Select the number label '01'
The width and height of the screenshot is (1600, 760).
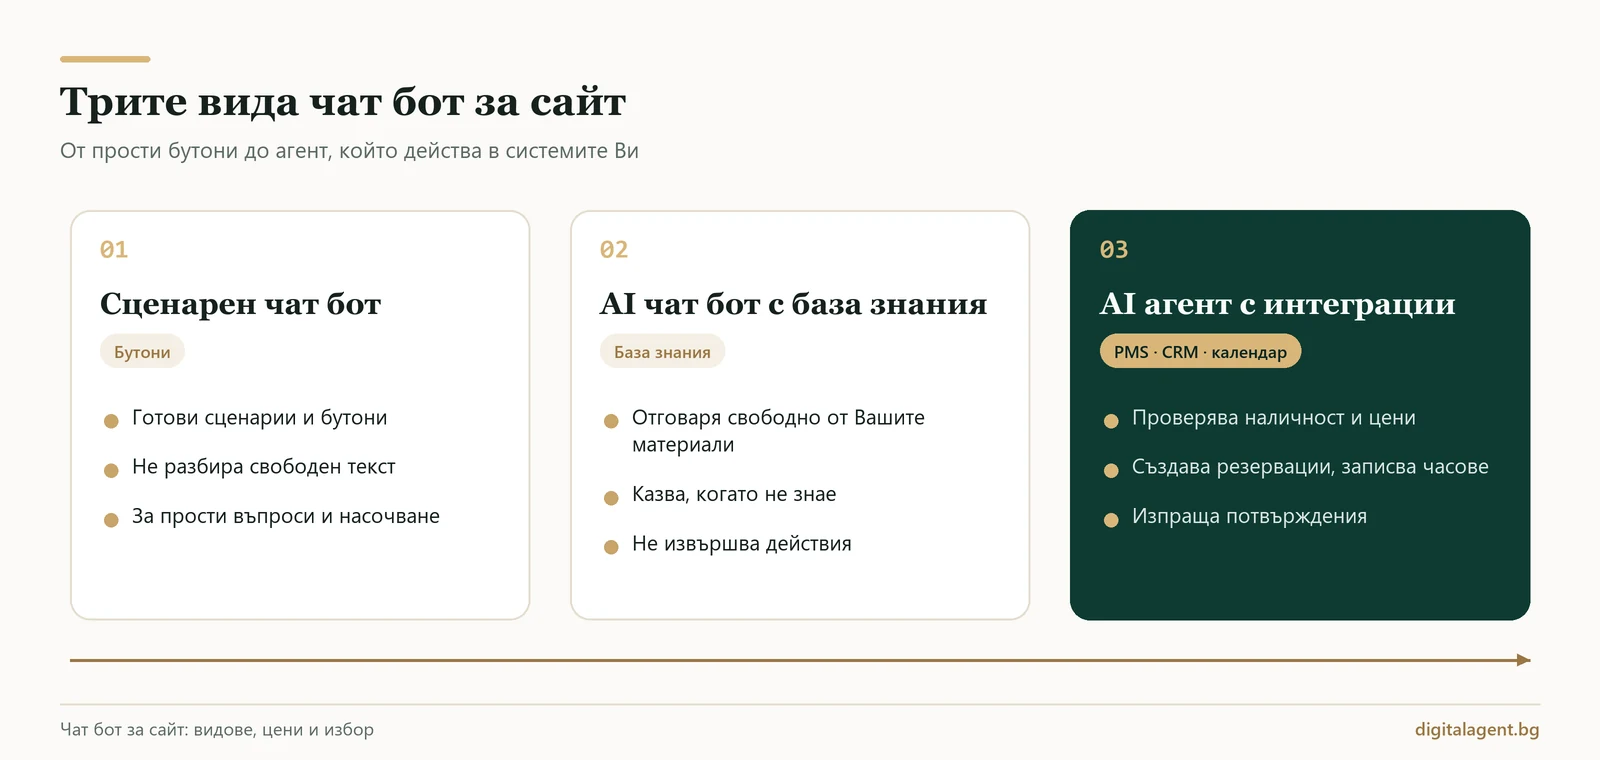point(114,250)
